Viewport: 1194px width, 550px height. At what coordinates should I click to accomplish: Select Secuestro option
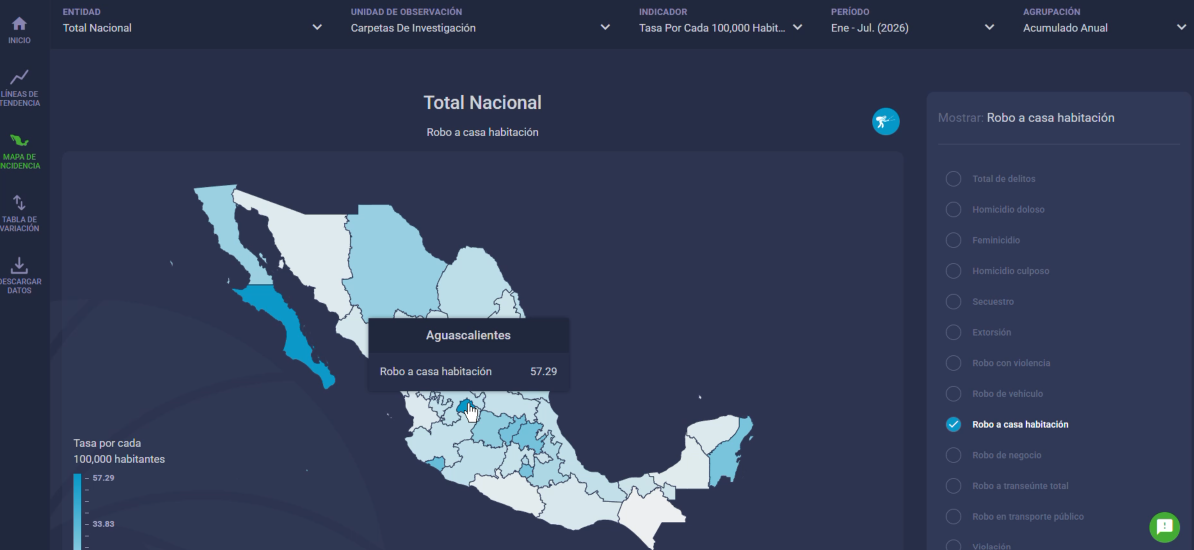(x=979, y=302)
